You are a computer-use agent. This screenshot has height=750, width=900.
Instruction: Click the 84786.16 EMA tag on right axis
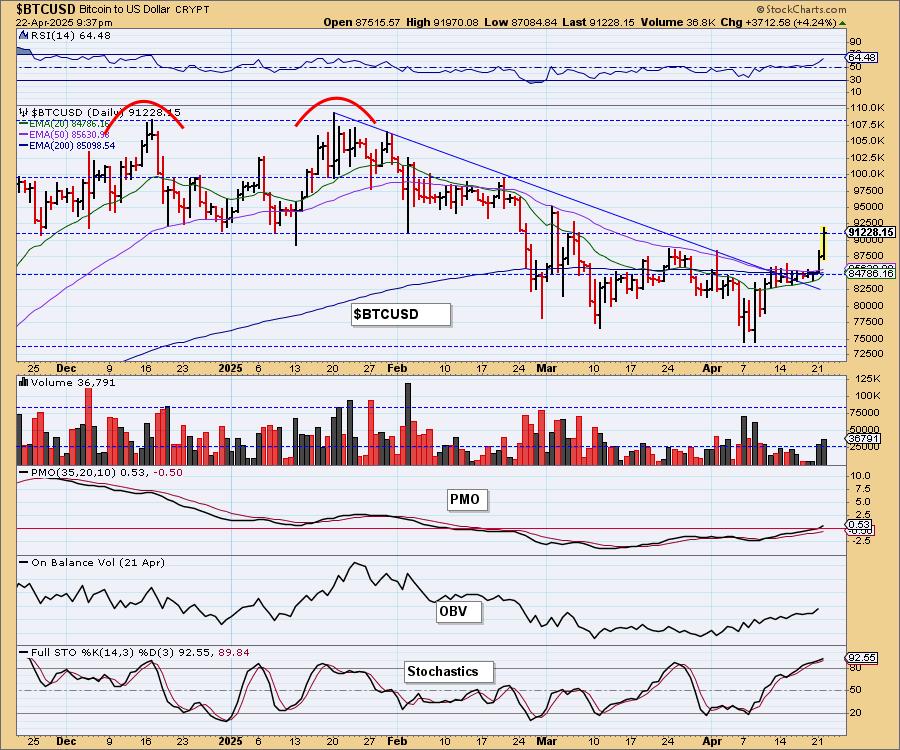click(x=871, y=274)
